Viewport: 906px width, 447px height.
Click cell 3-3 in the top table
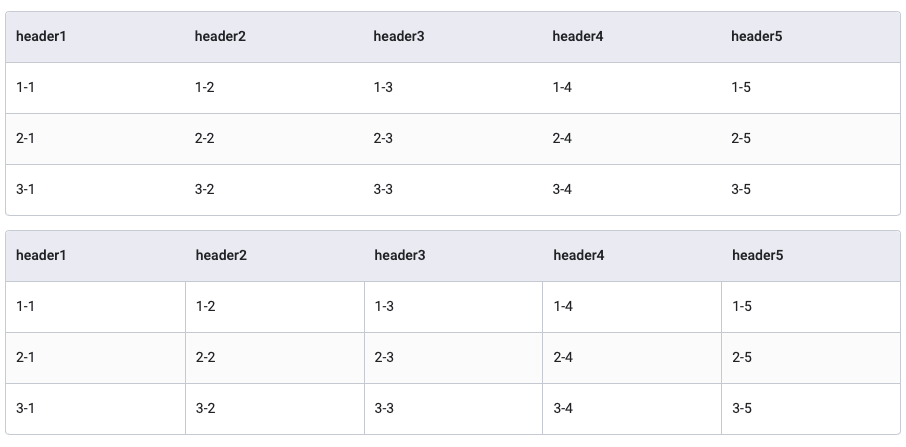coord(383,190)
